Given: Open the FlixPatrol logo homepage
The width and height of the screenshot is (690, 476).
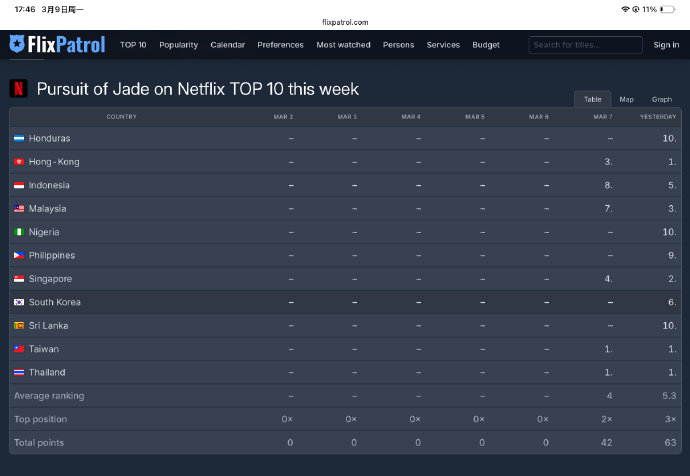Looking at the screenshot, I should [x=57, y=44].
